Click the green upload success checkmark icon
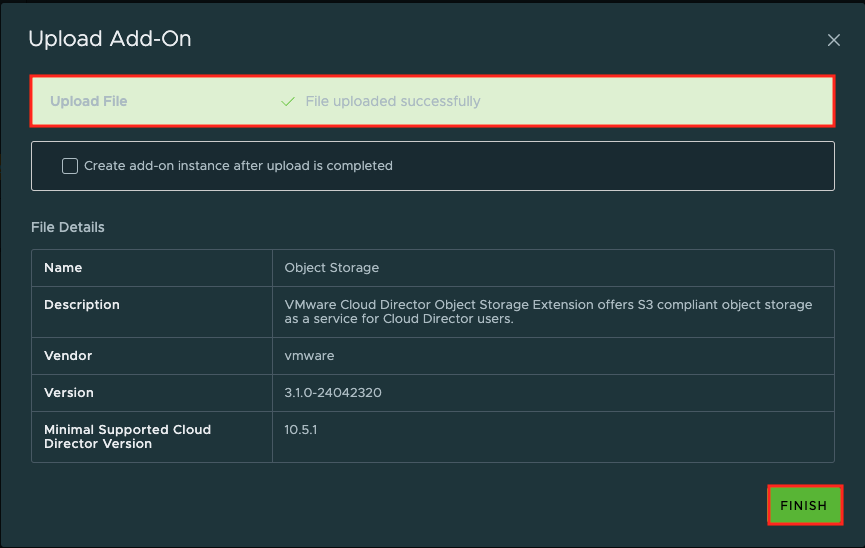Viewport: 865px width, 548px height. coord(288,102)
